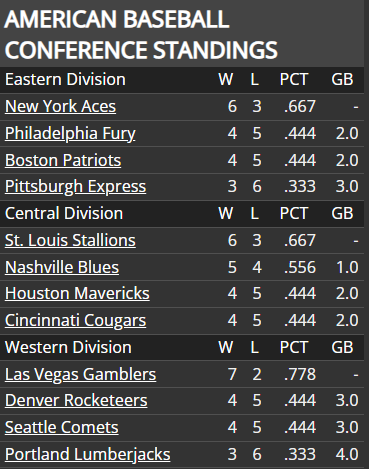Click W column header in Western Division
The height and width of the screenshot is (469, 369).
pos(226,347)
